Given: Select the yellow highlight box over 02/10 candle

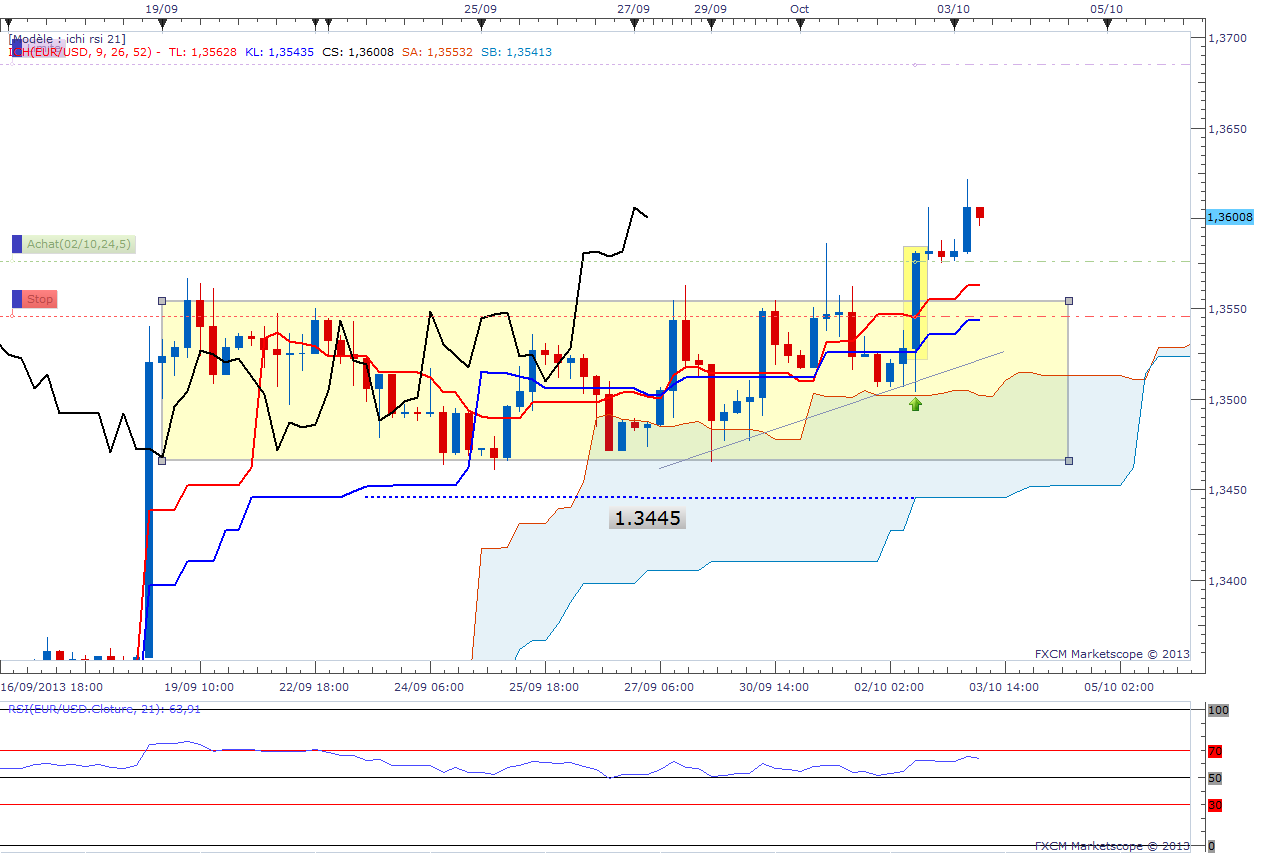Looking at the screenshot, I should click(x=915, y=303).
